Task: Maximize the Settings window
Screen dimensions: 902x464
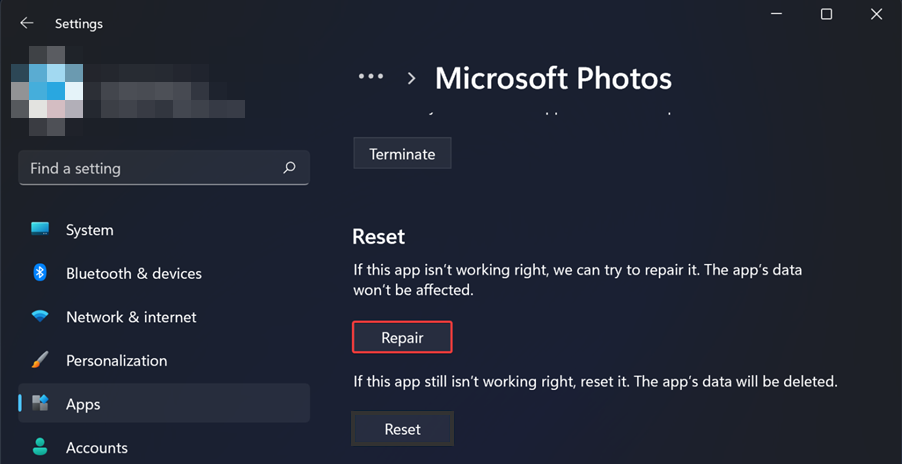Action: point(826,14)
